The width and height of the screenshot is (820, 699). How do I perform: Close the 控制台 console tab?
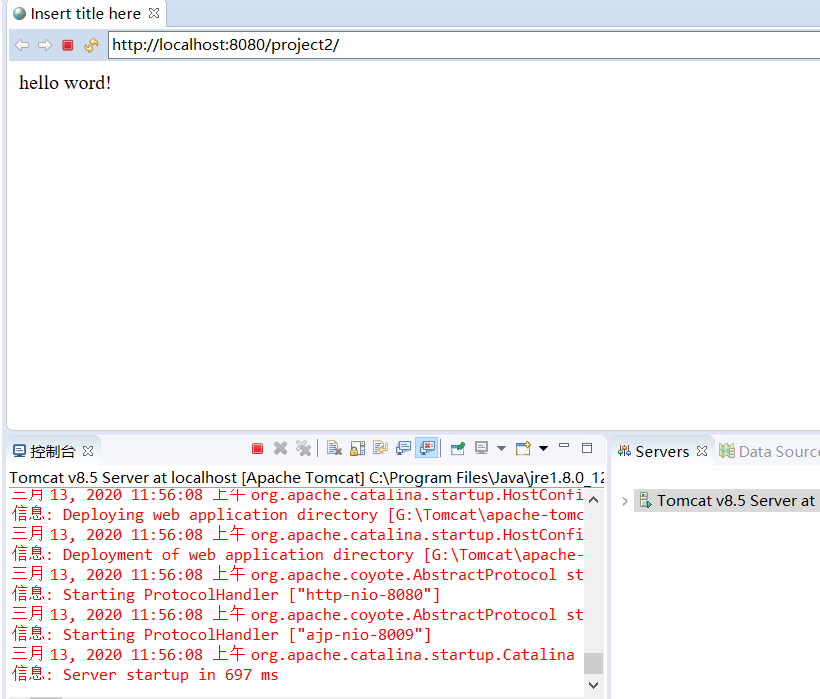click(88, 451)
